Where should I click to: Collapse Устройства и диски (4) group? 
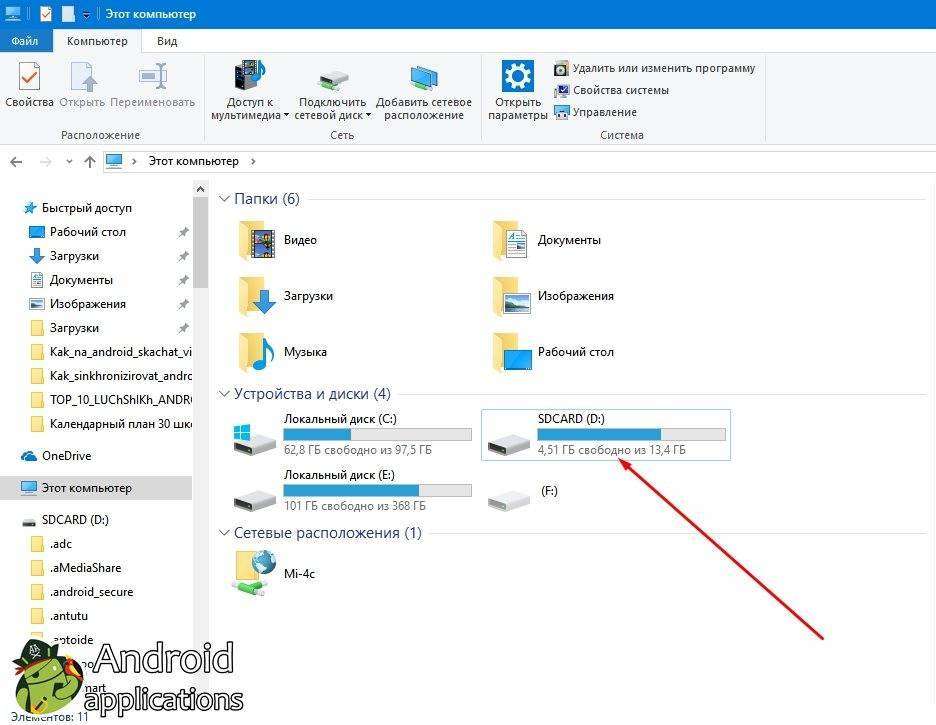[x=224, y=394]
